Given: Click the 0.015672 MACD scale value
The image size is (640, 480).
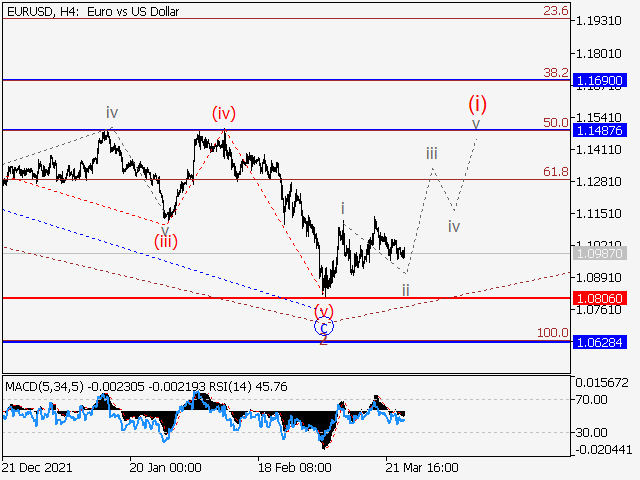Looking at the screenshot, I should click(602, 383).
